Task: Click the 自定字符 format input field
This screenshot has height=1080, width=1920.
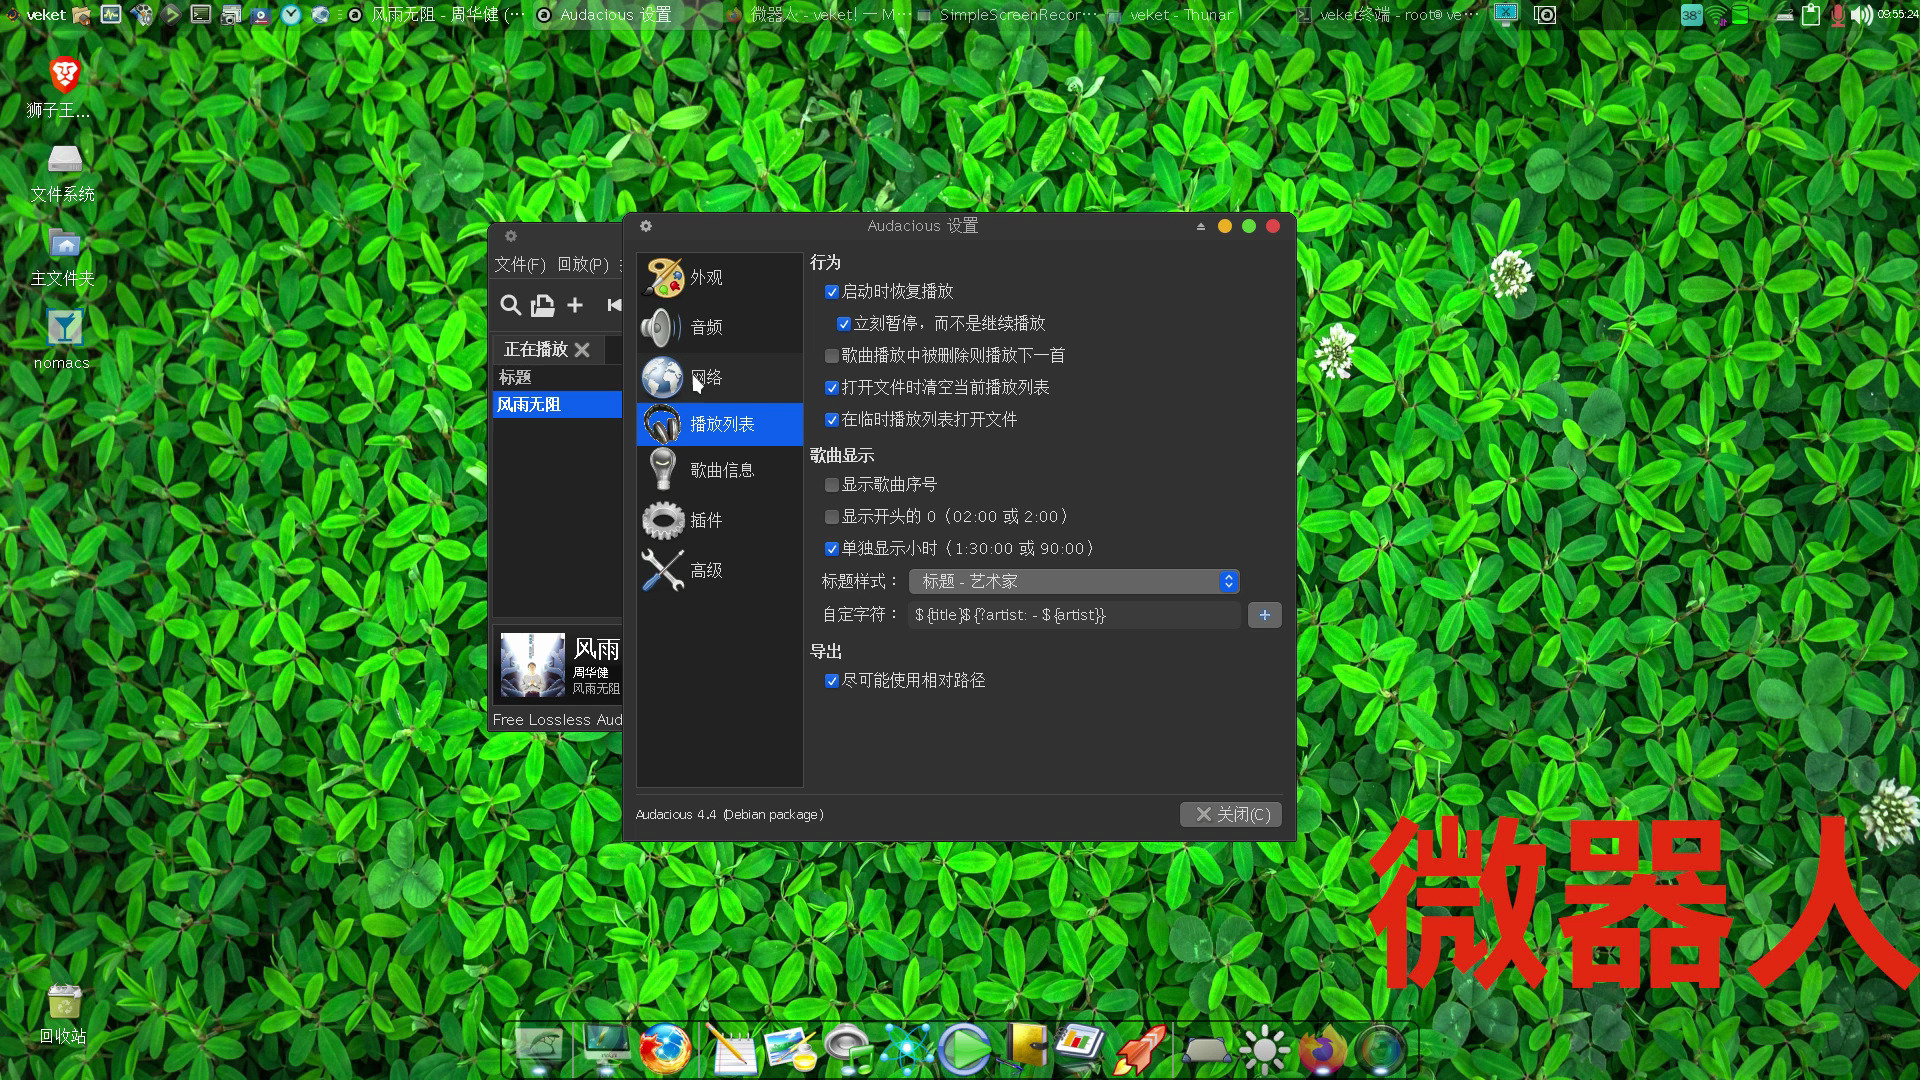Action: click(x=1074, y=615)
